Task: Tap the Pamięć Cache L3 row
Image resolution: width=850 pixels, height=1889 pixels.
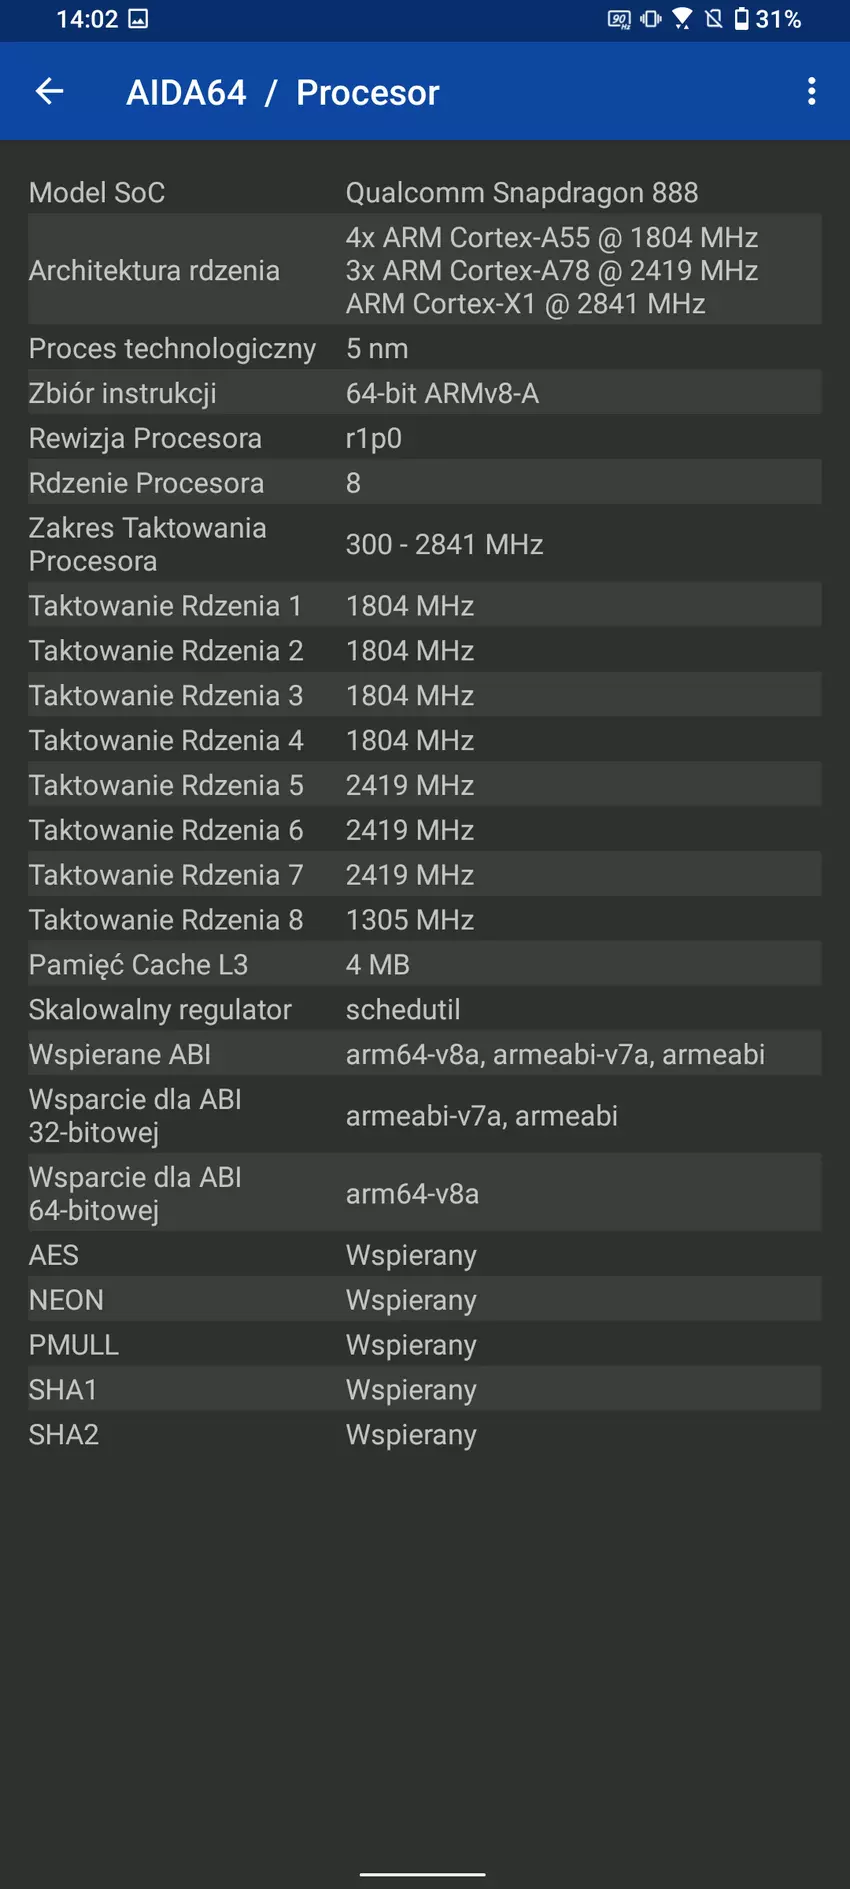Action: [x=425, y=964]
